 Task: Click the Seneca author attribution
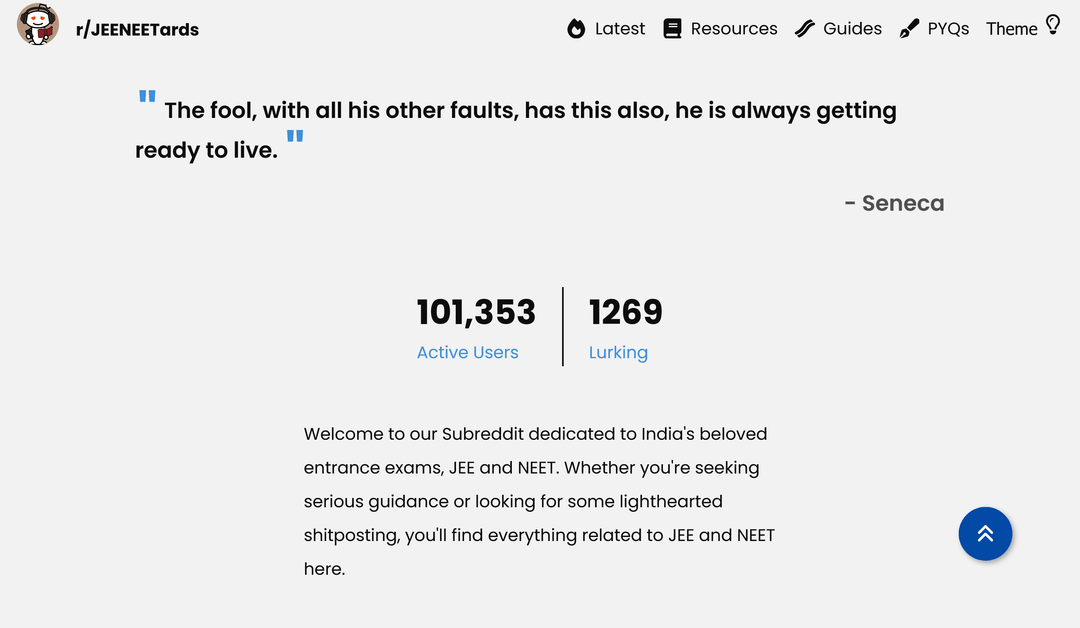coord(894,203)
